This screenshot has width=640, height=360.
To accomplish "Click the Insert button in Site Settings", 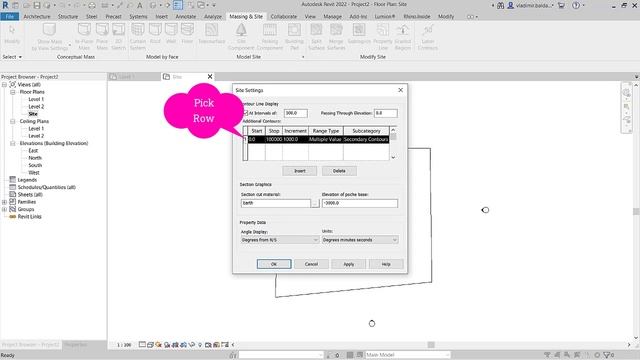I will (300, 171).
